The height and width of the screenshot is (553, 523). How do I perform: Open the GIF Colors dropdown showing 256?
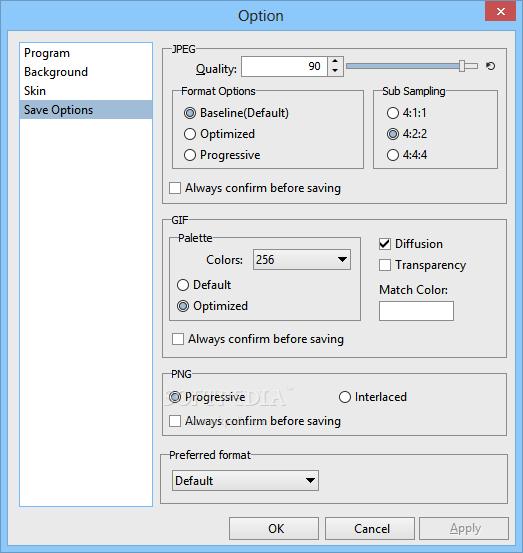pyautogui.click(x=302, y=260)
